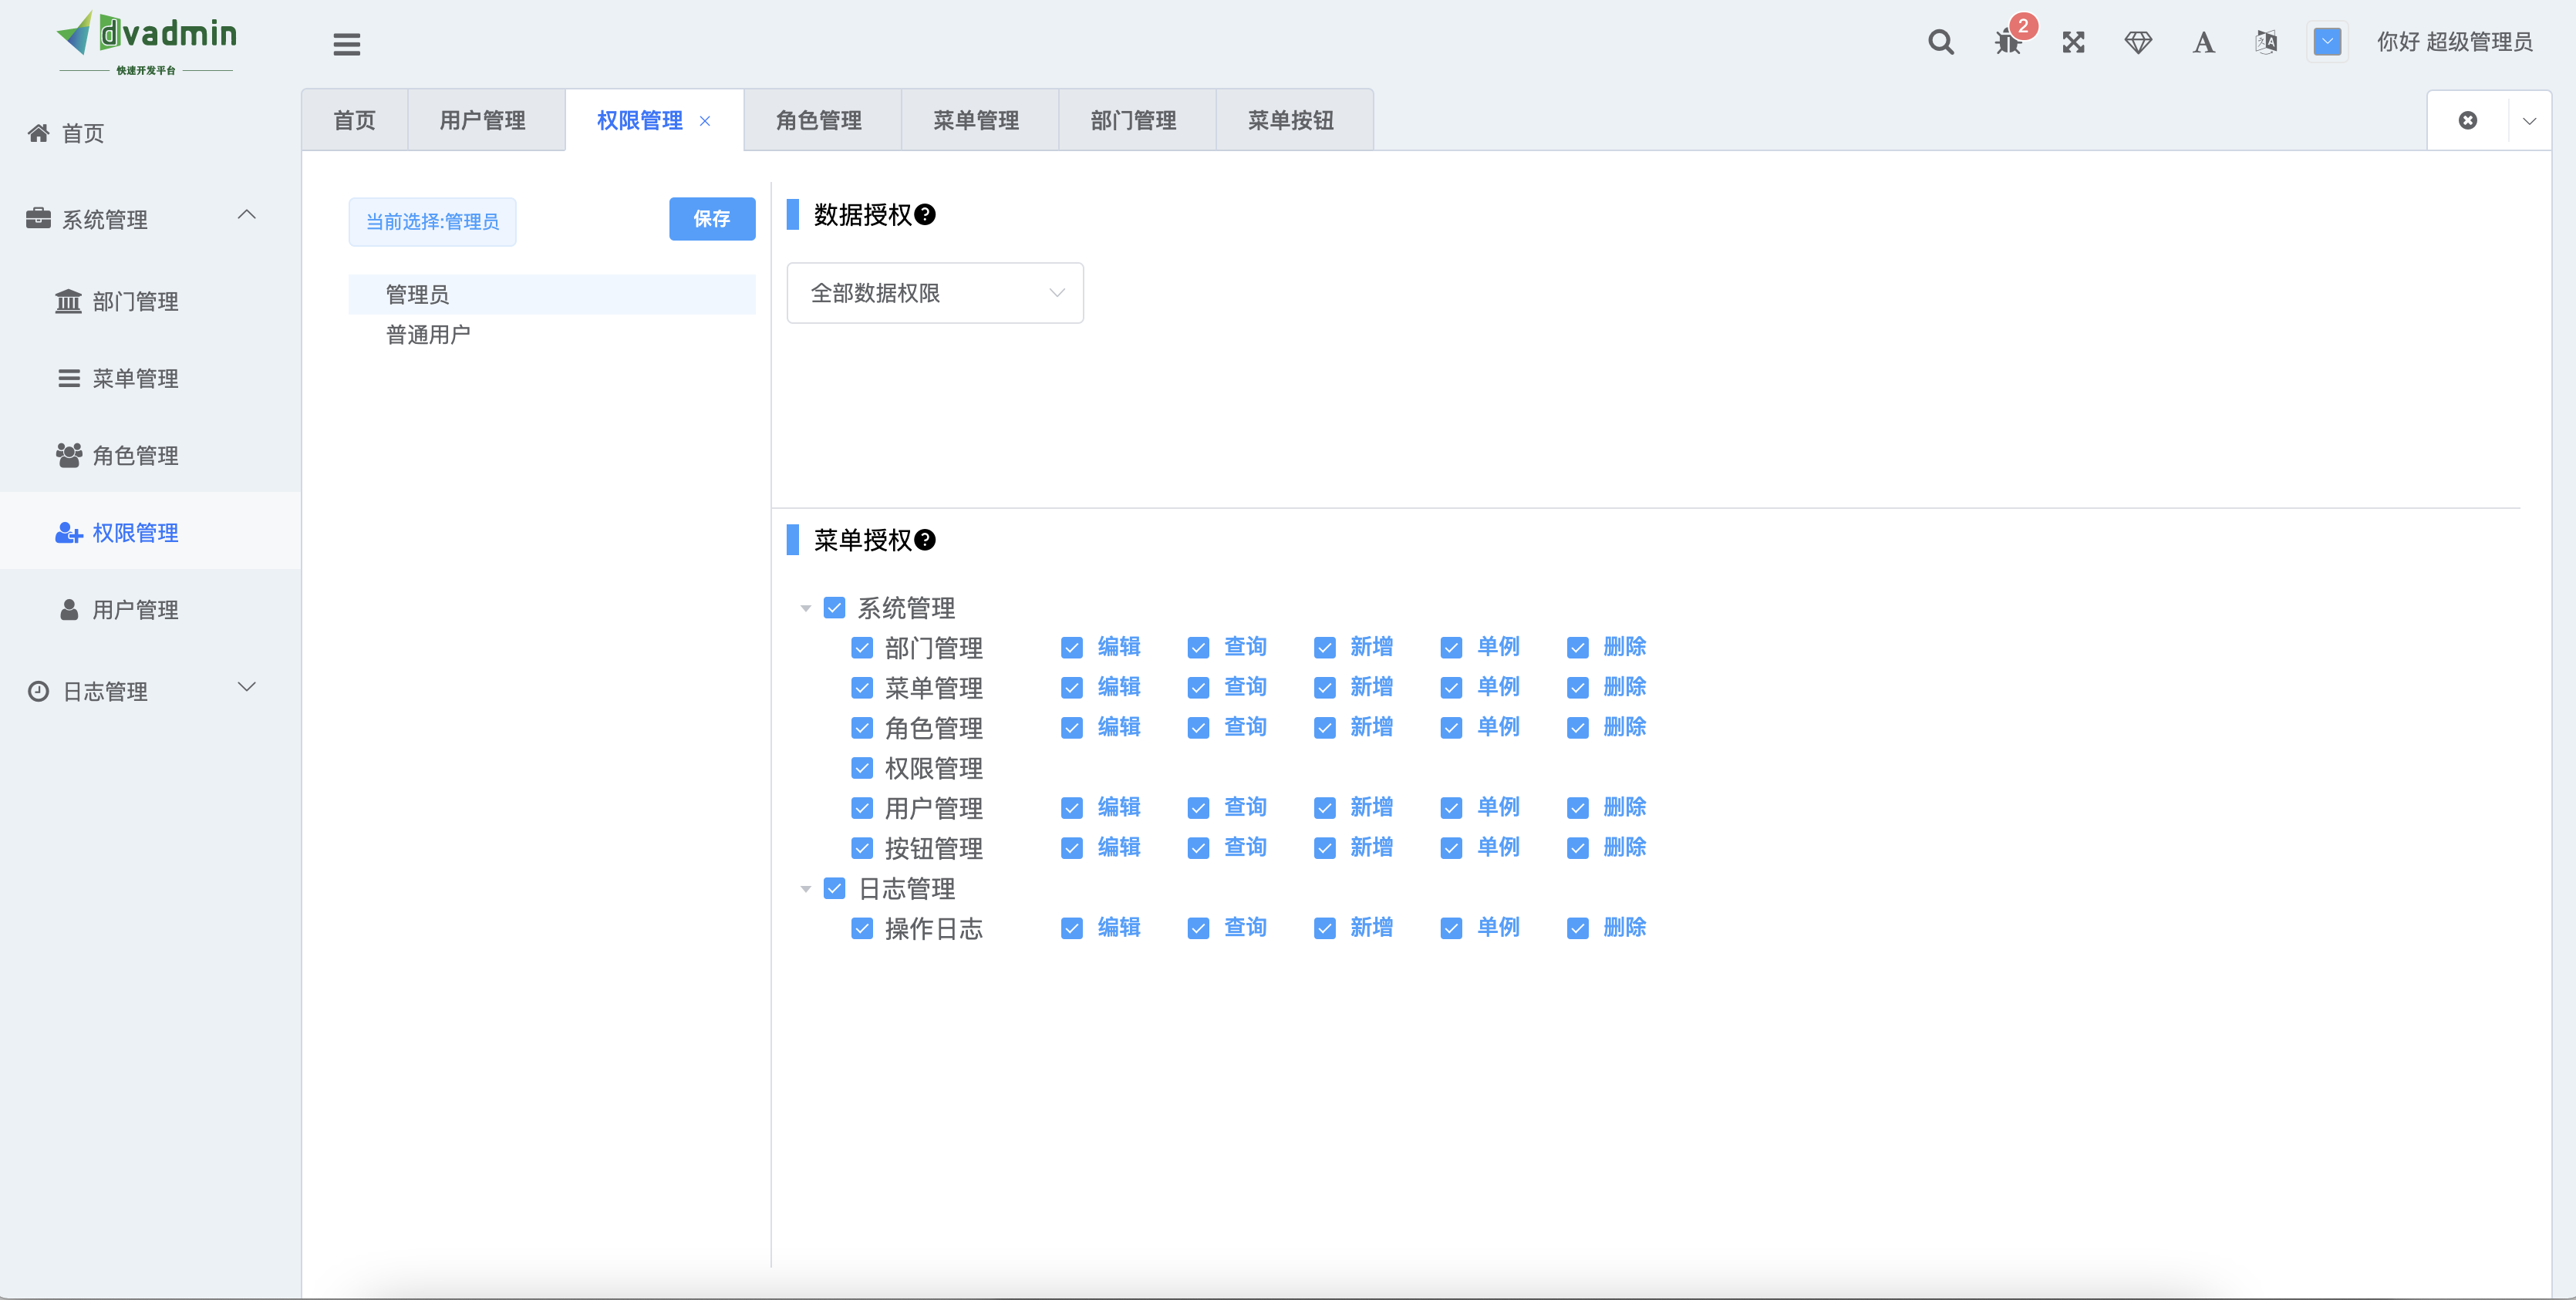2576x1300 pixels.
Task: Select the 普通用户 role
Action: coord(428,335)
